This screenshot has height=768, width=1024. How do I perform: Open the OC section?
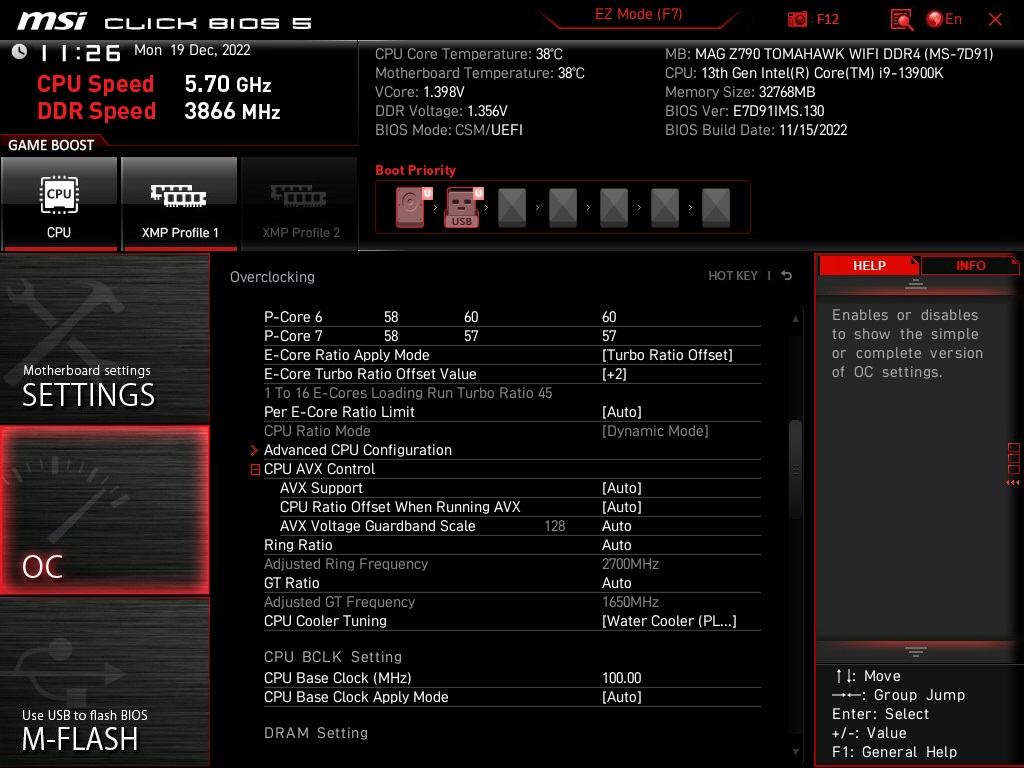(x=104, y=510)
